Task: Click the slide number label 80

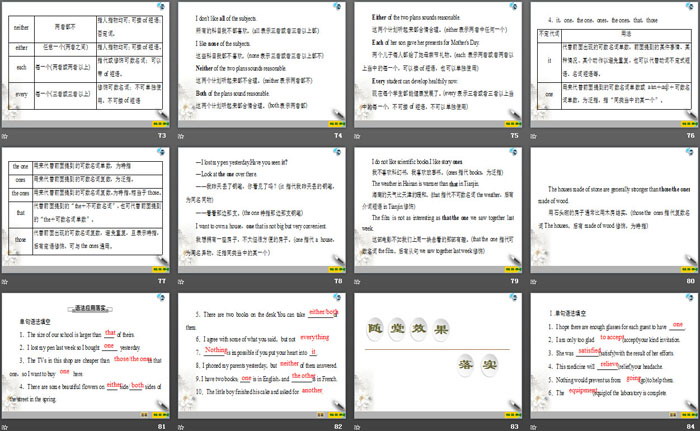Action: (x=691, y=281)
